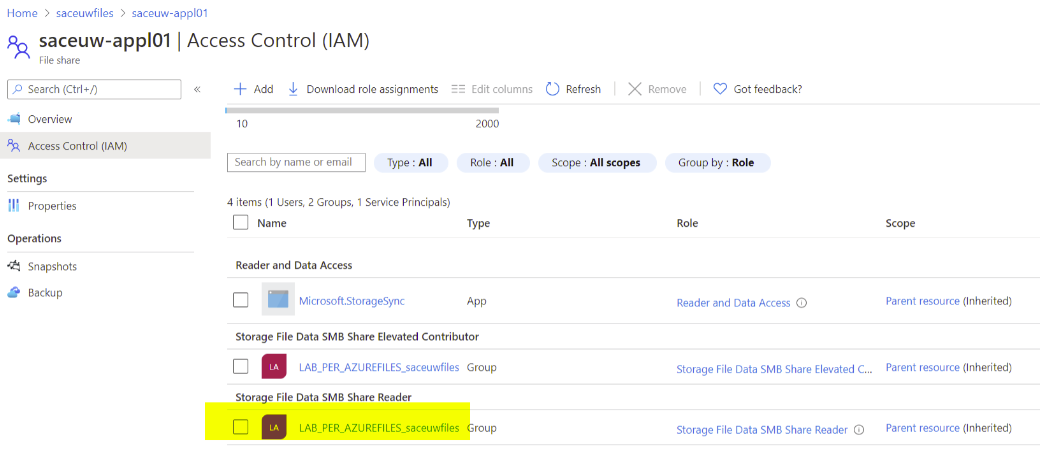Refresh the role assignments list
The width and height of the screenshot is (1040, 459).
coord(583,89)
